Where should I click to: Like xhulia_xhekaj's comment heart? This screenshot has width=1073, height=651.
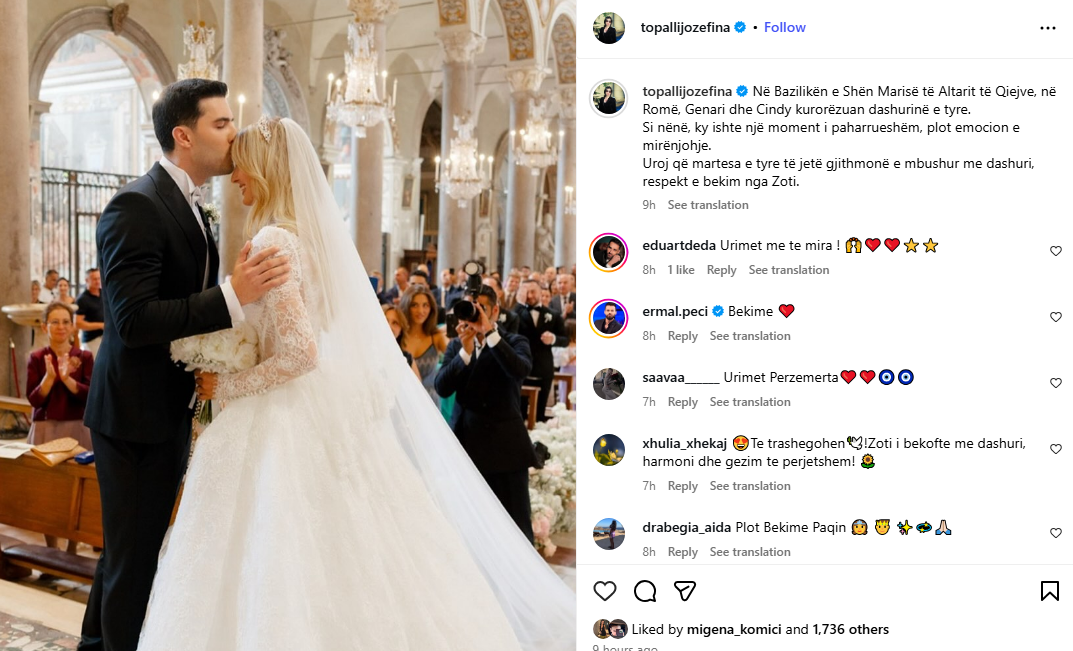tap(1056, 449)
